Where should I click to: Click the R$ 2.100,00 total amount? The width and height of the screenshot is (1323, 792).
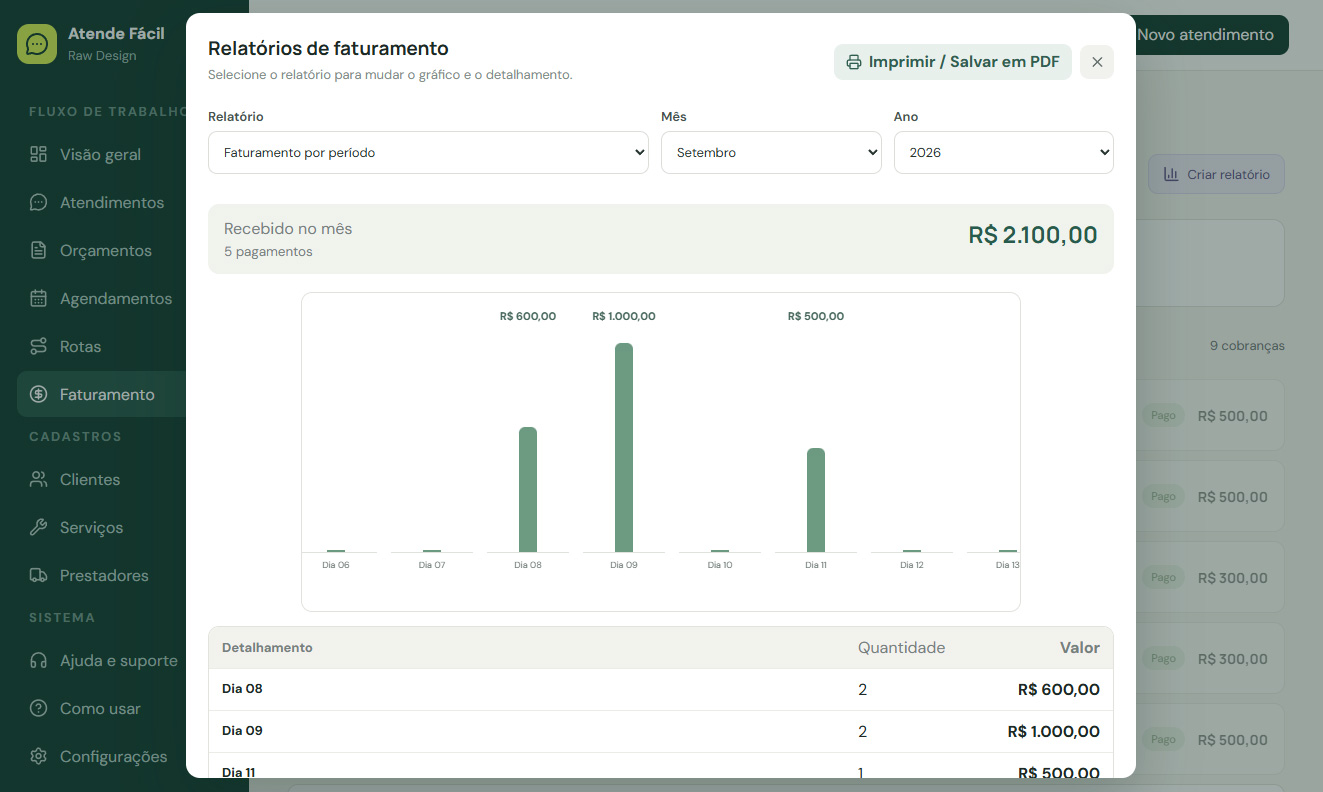click(1033, 235)
